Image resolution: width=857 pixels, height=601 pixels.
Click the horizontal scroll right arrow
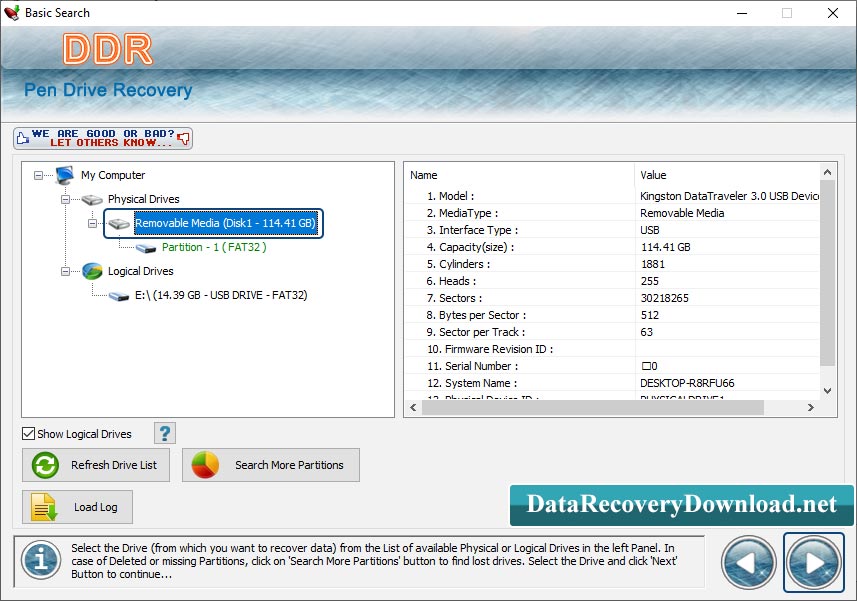click(x=811, y=408)
